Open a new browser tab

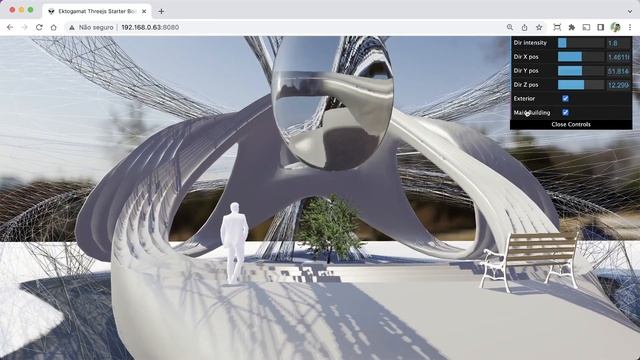click(x=161, y=11)
